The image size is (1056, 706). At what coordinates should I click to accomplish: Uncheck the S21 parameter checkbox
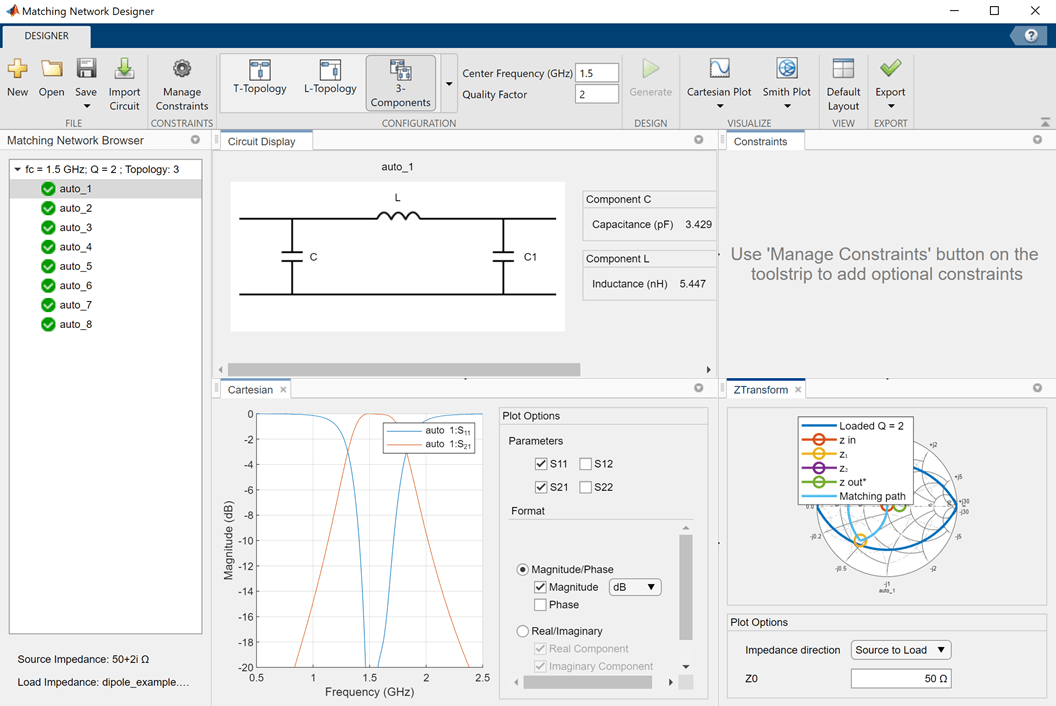tap(541, 487)
